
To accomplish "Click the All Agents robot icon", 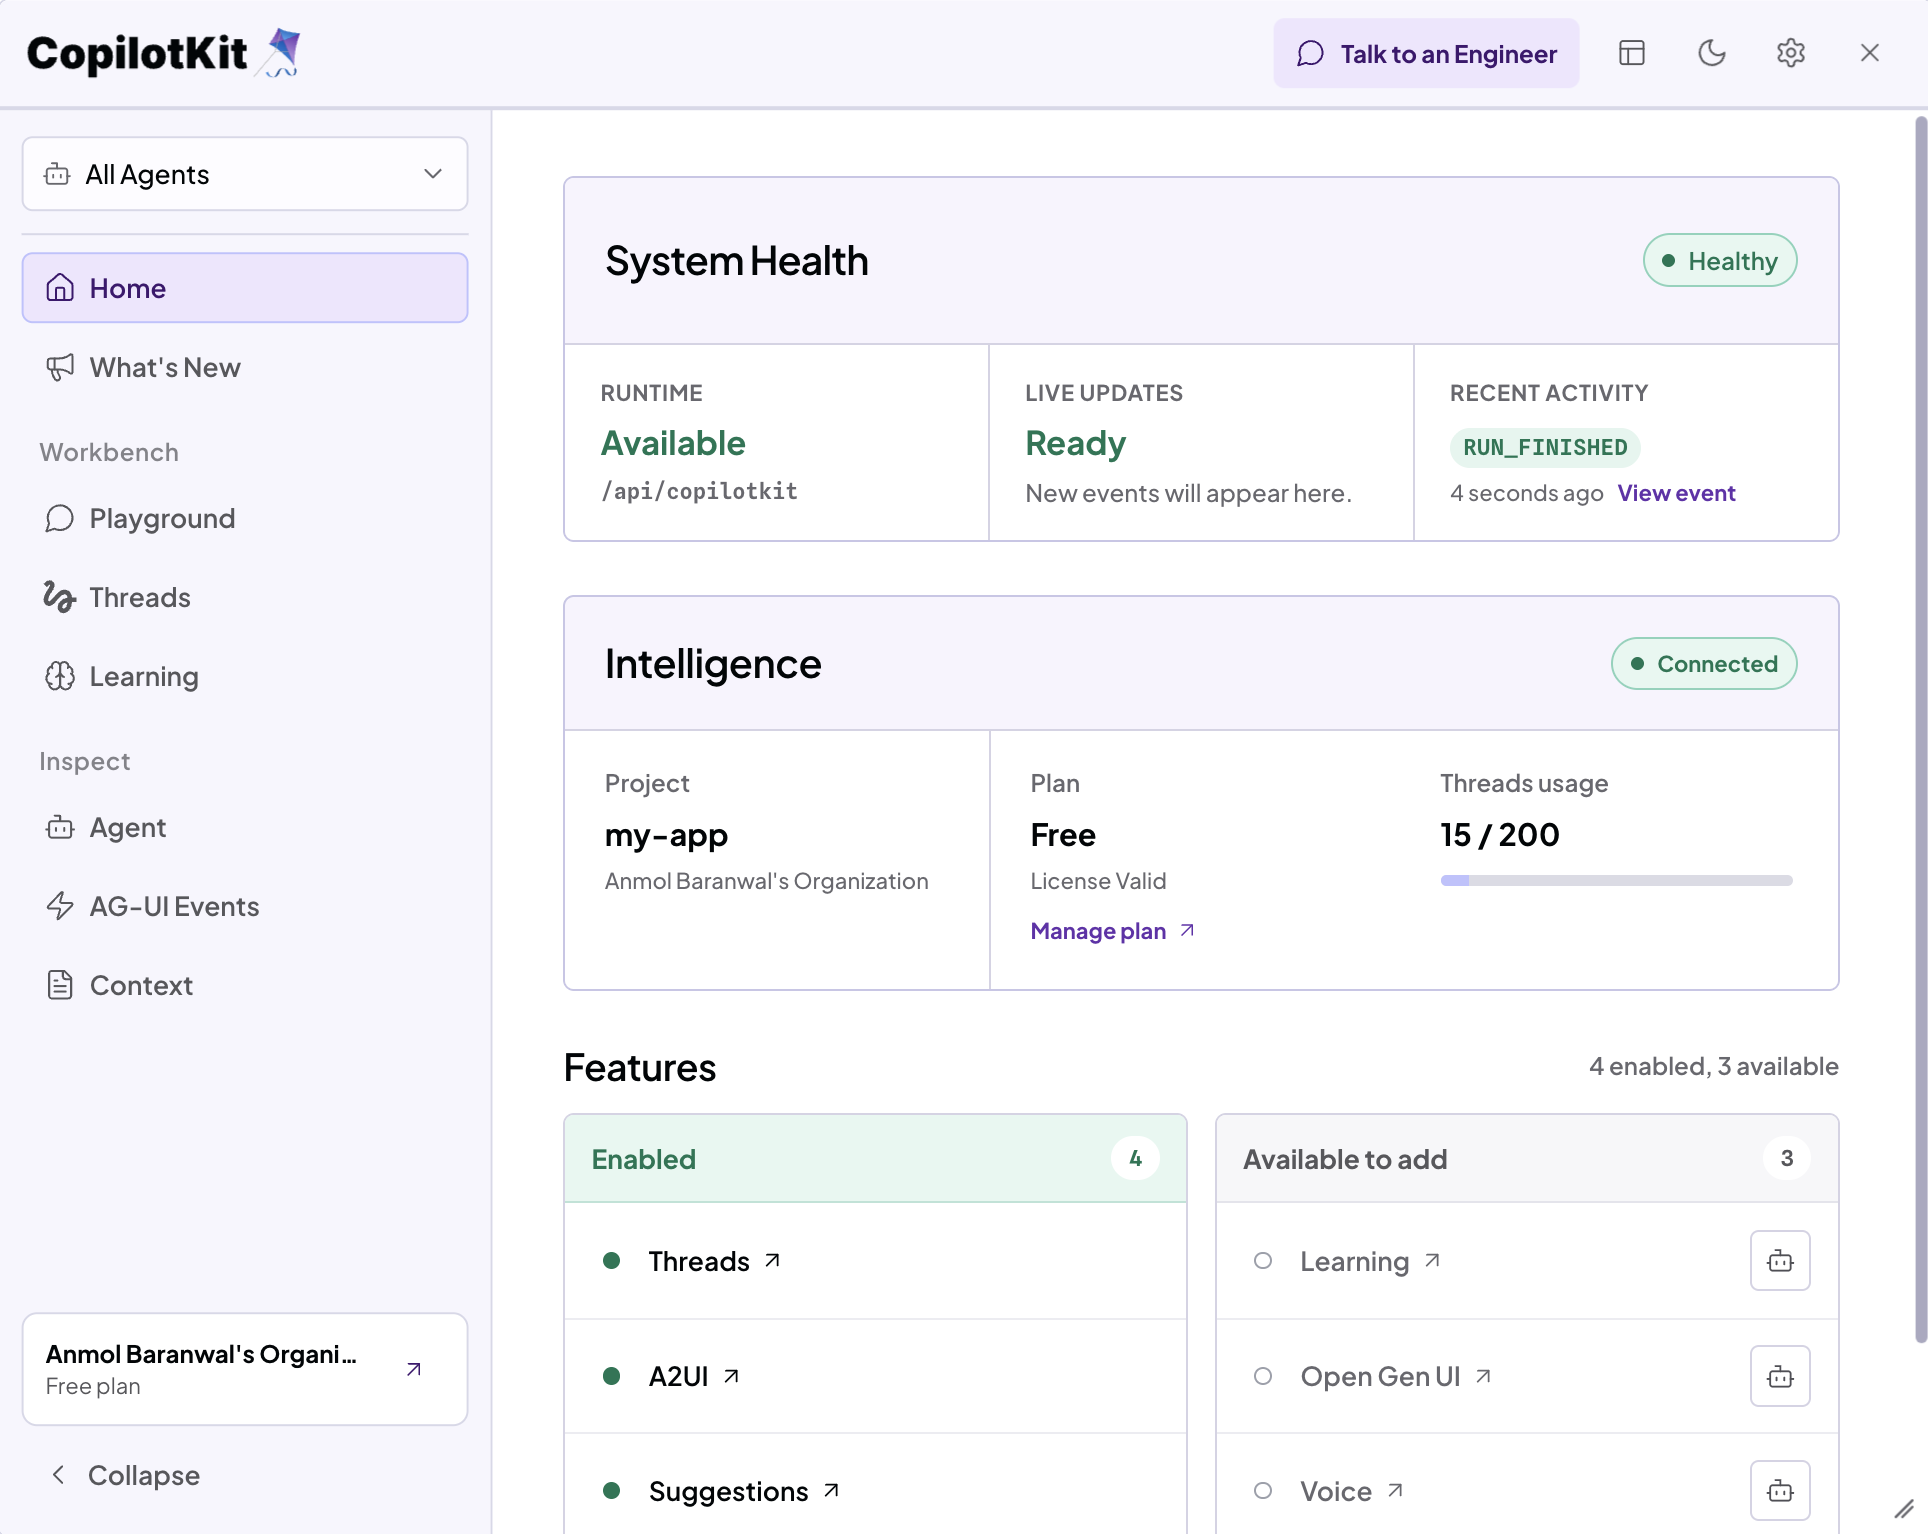I will (57, 174).
